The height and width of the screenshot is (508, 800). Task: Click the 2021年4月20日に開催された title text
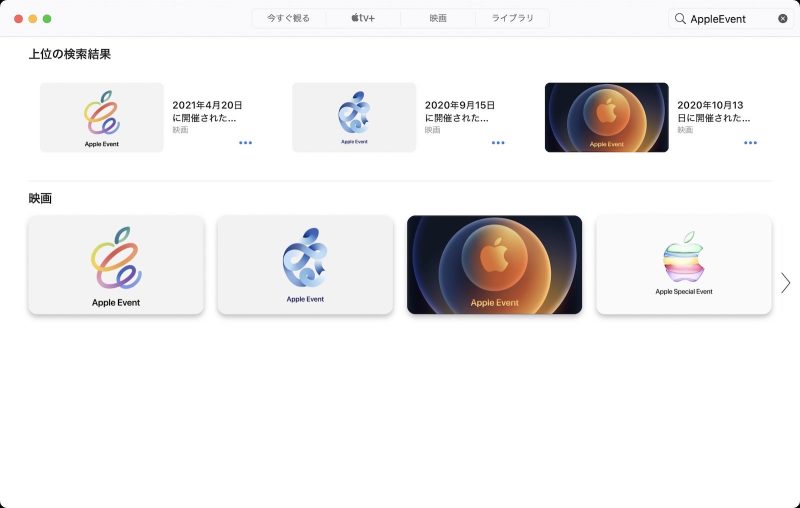pos(207,111)
